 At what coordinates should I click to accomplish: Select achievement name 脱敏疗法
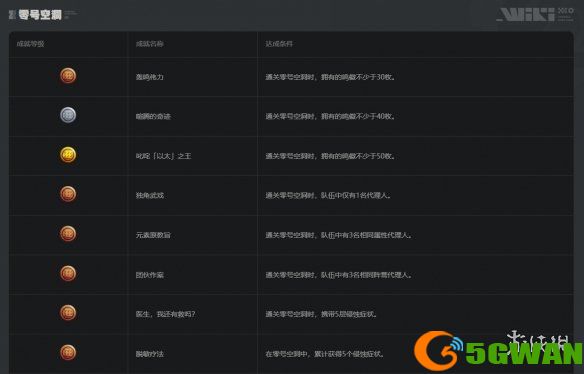pyautogui.click(x=150, y=354)
